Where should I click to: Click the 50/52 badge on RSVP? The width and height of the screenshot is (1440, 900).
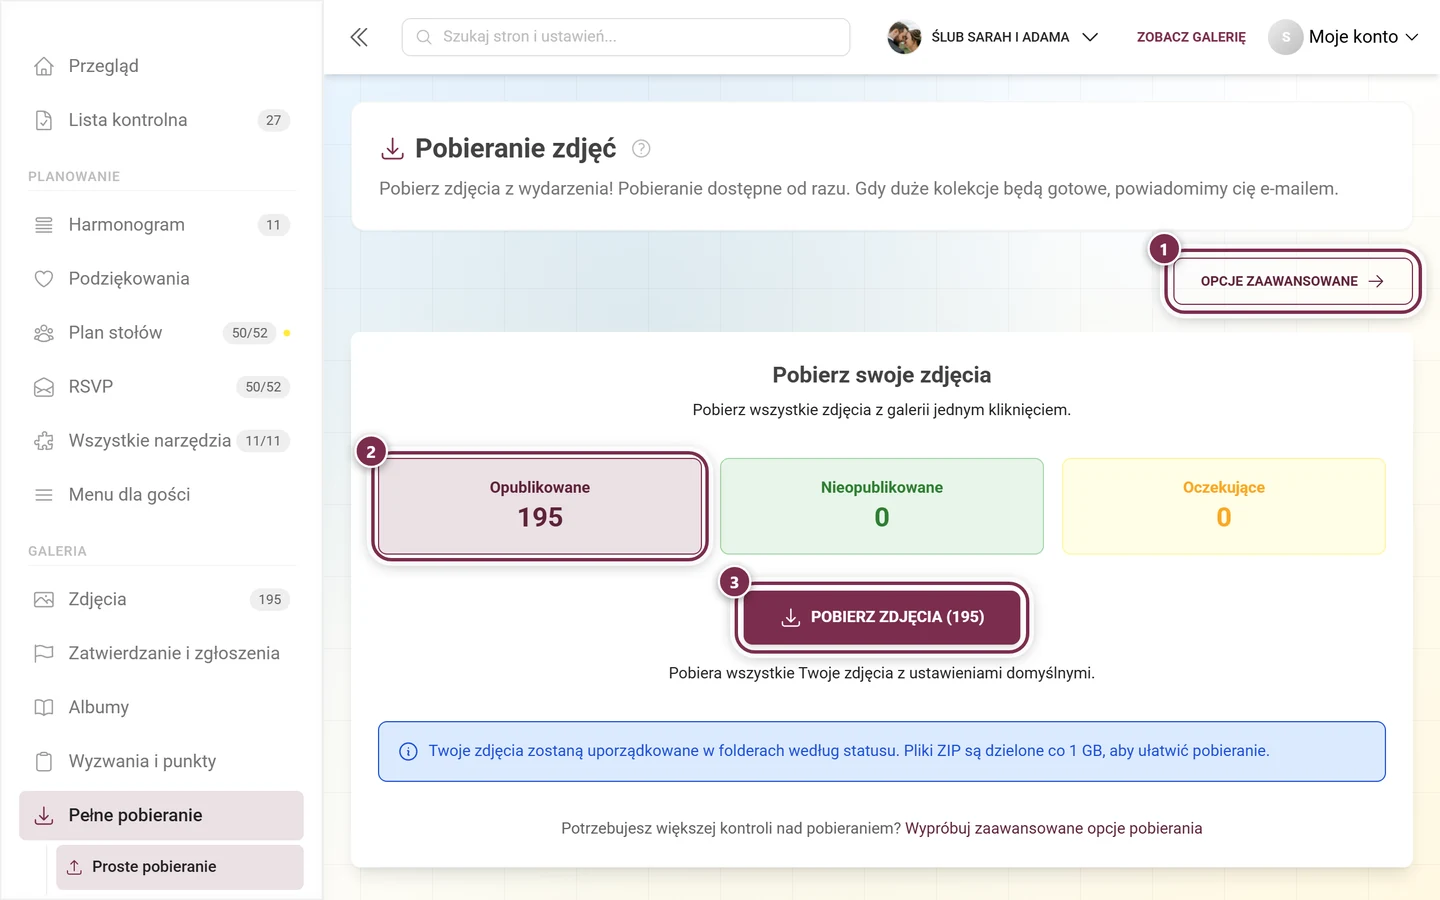(263, 387)
